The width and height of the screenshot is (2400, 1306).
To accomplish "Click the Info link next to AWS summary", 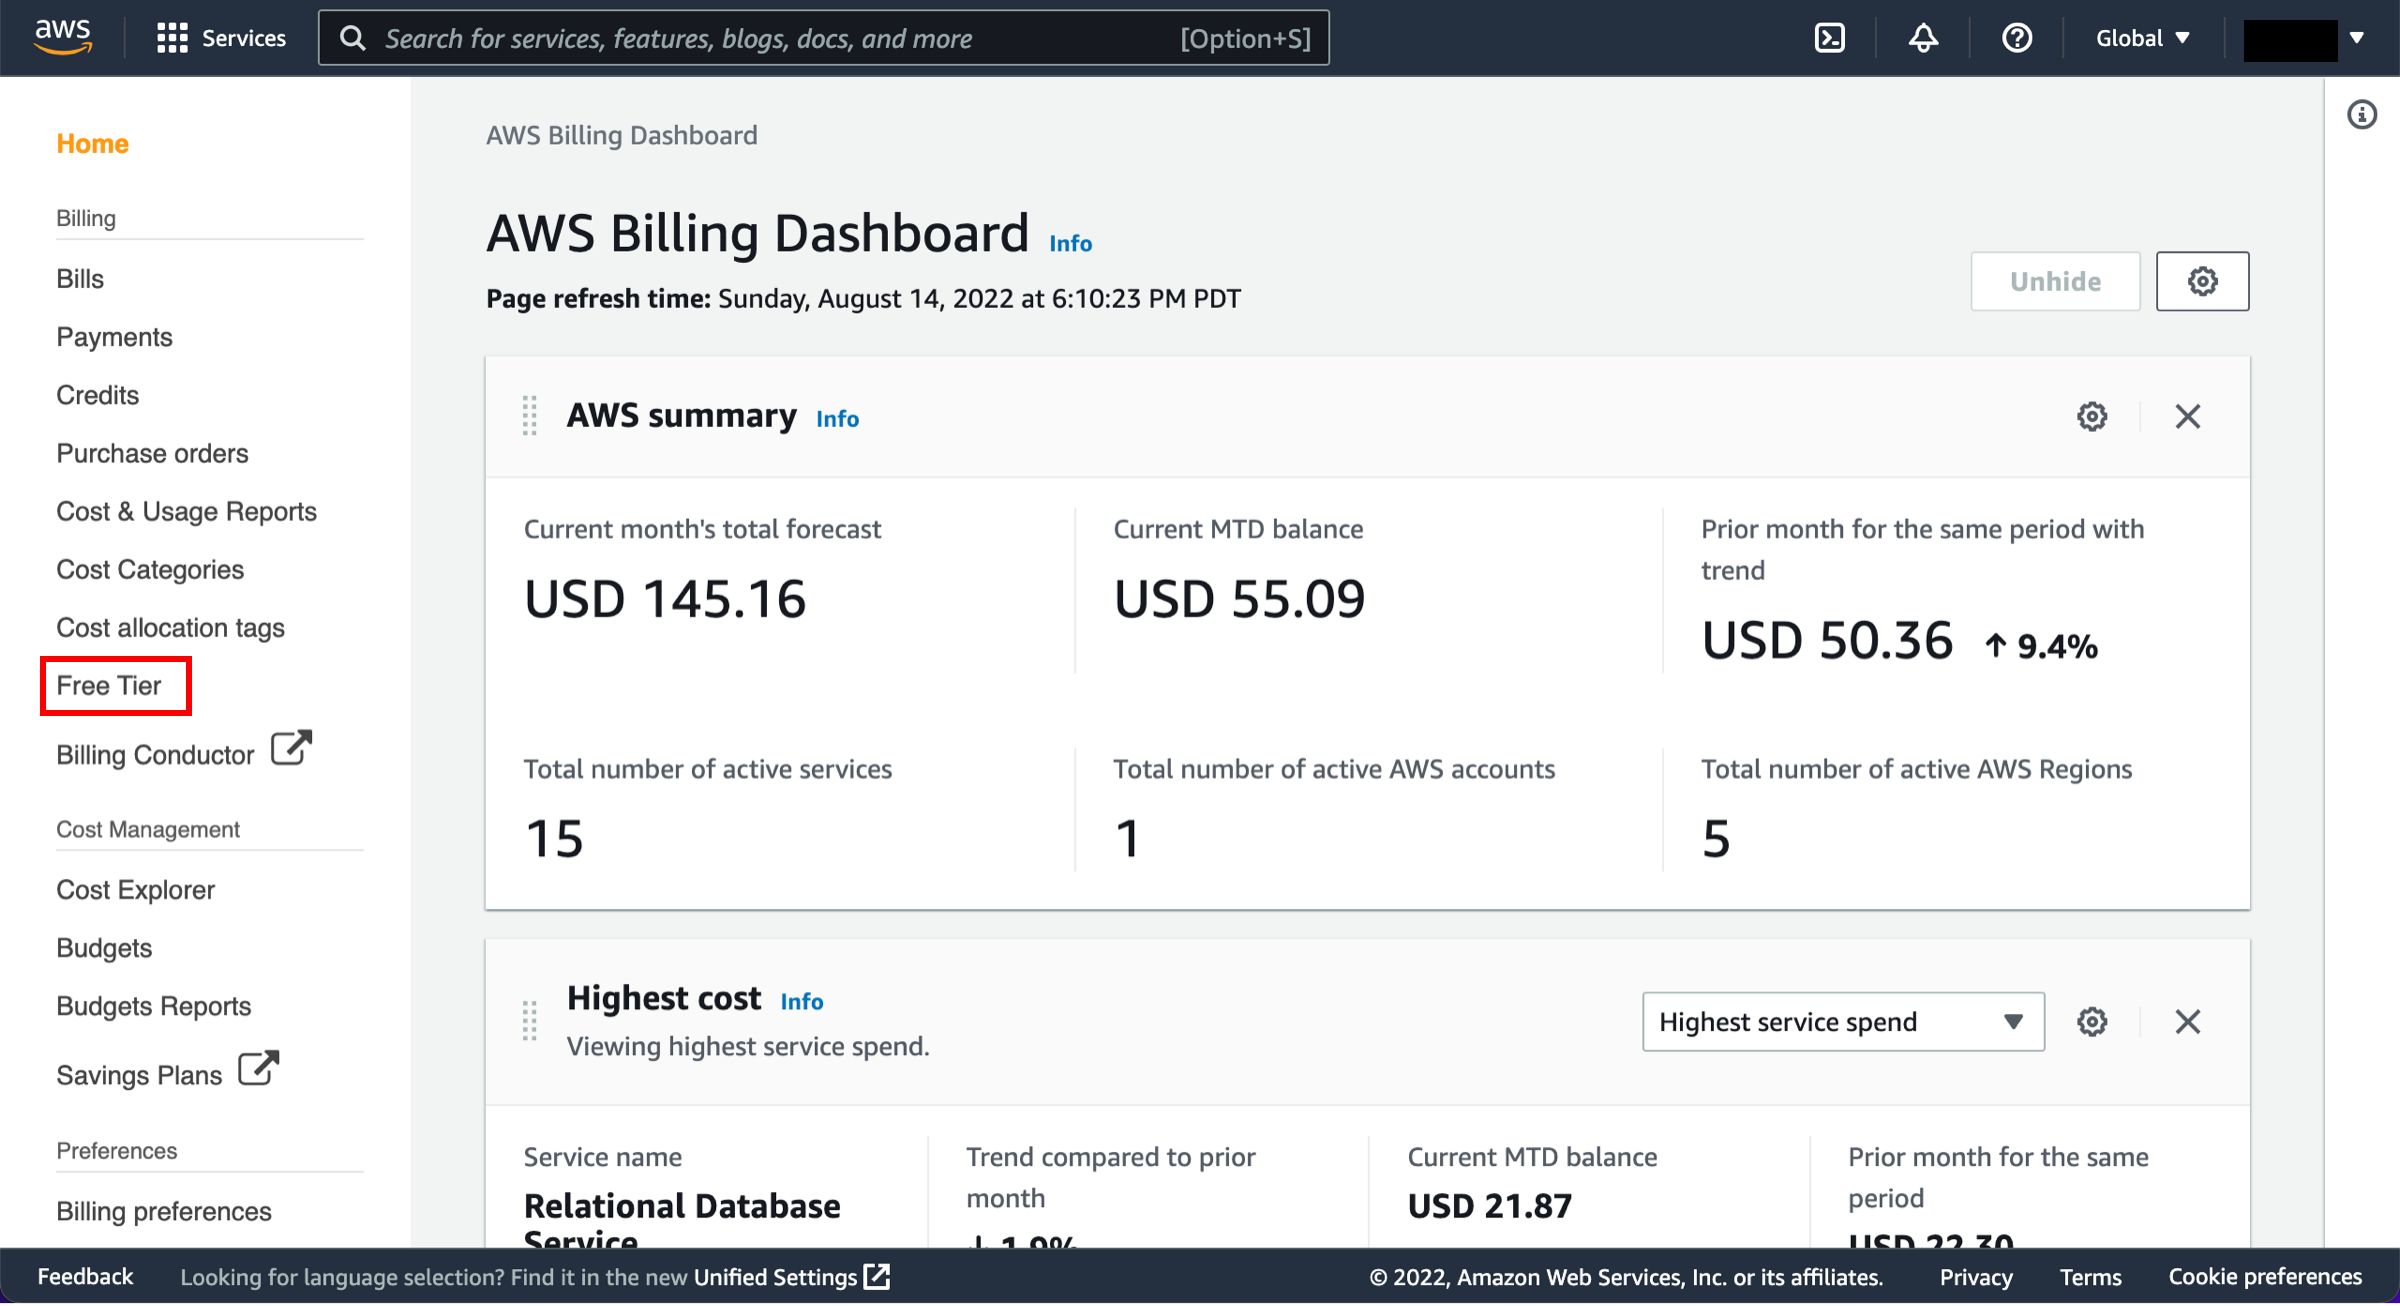I will coord(838,418).
